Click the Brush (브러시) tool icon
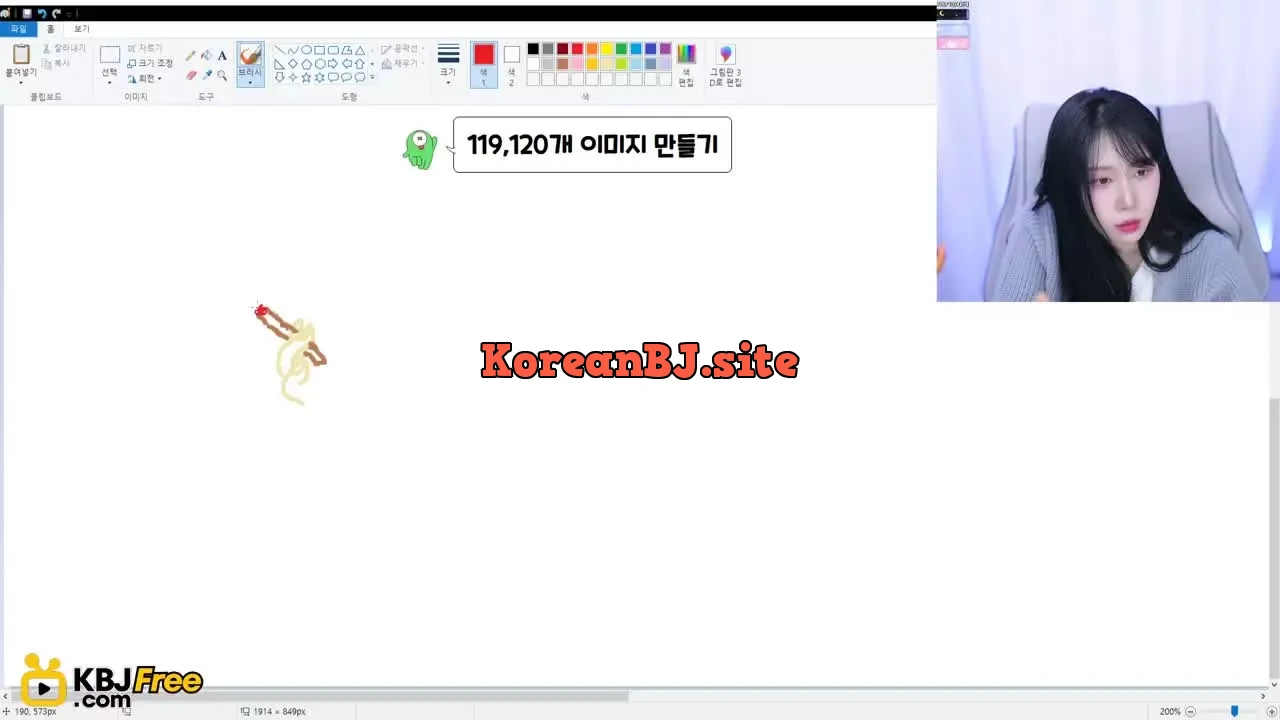Viewport: 1280px width, 720px height. point(250,55)
